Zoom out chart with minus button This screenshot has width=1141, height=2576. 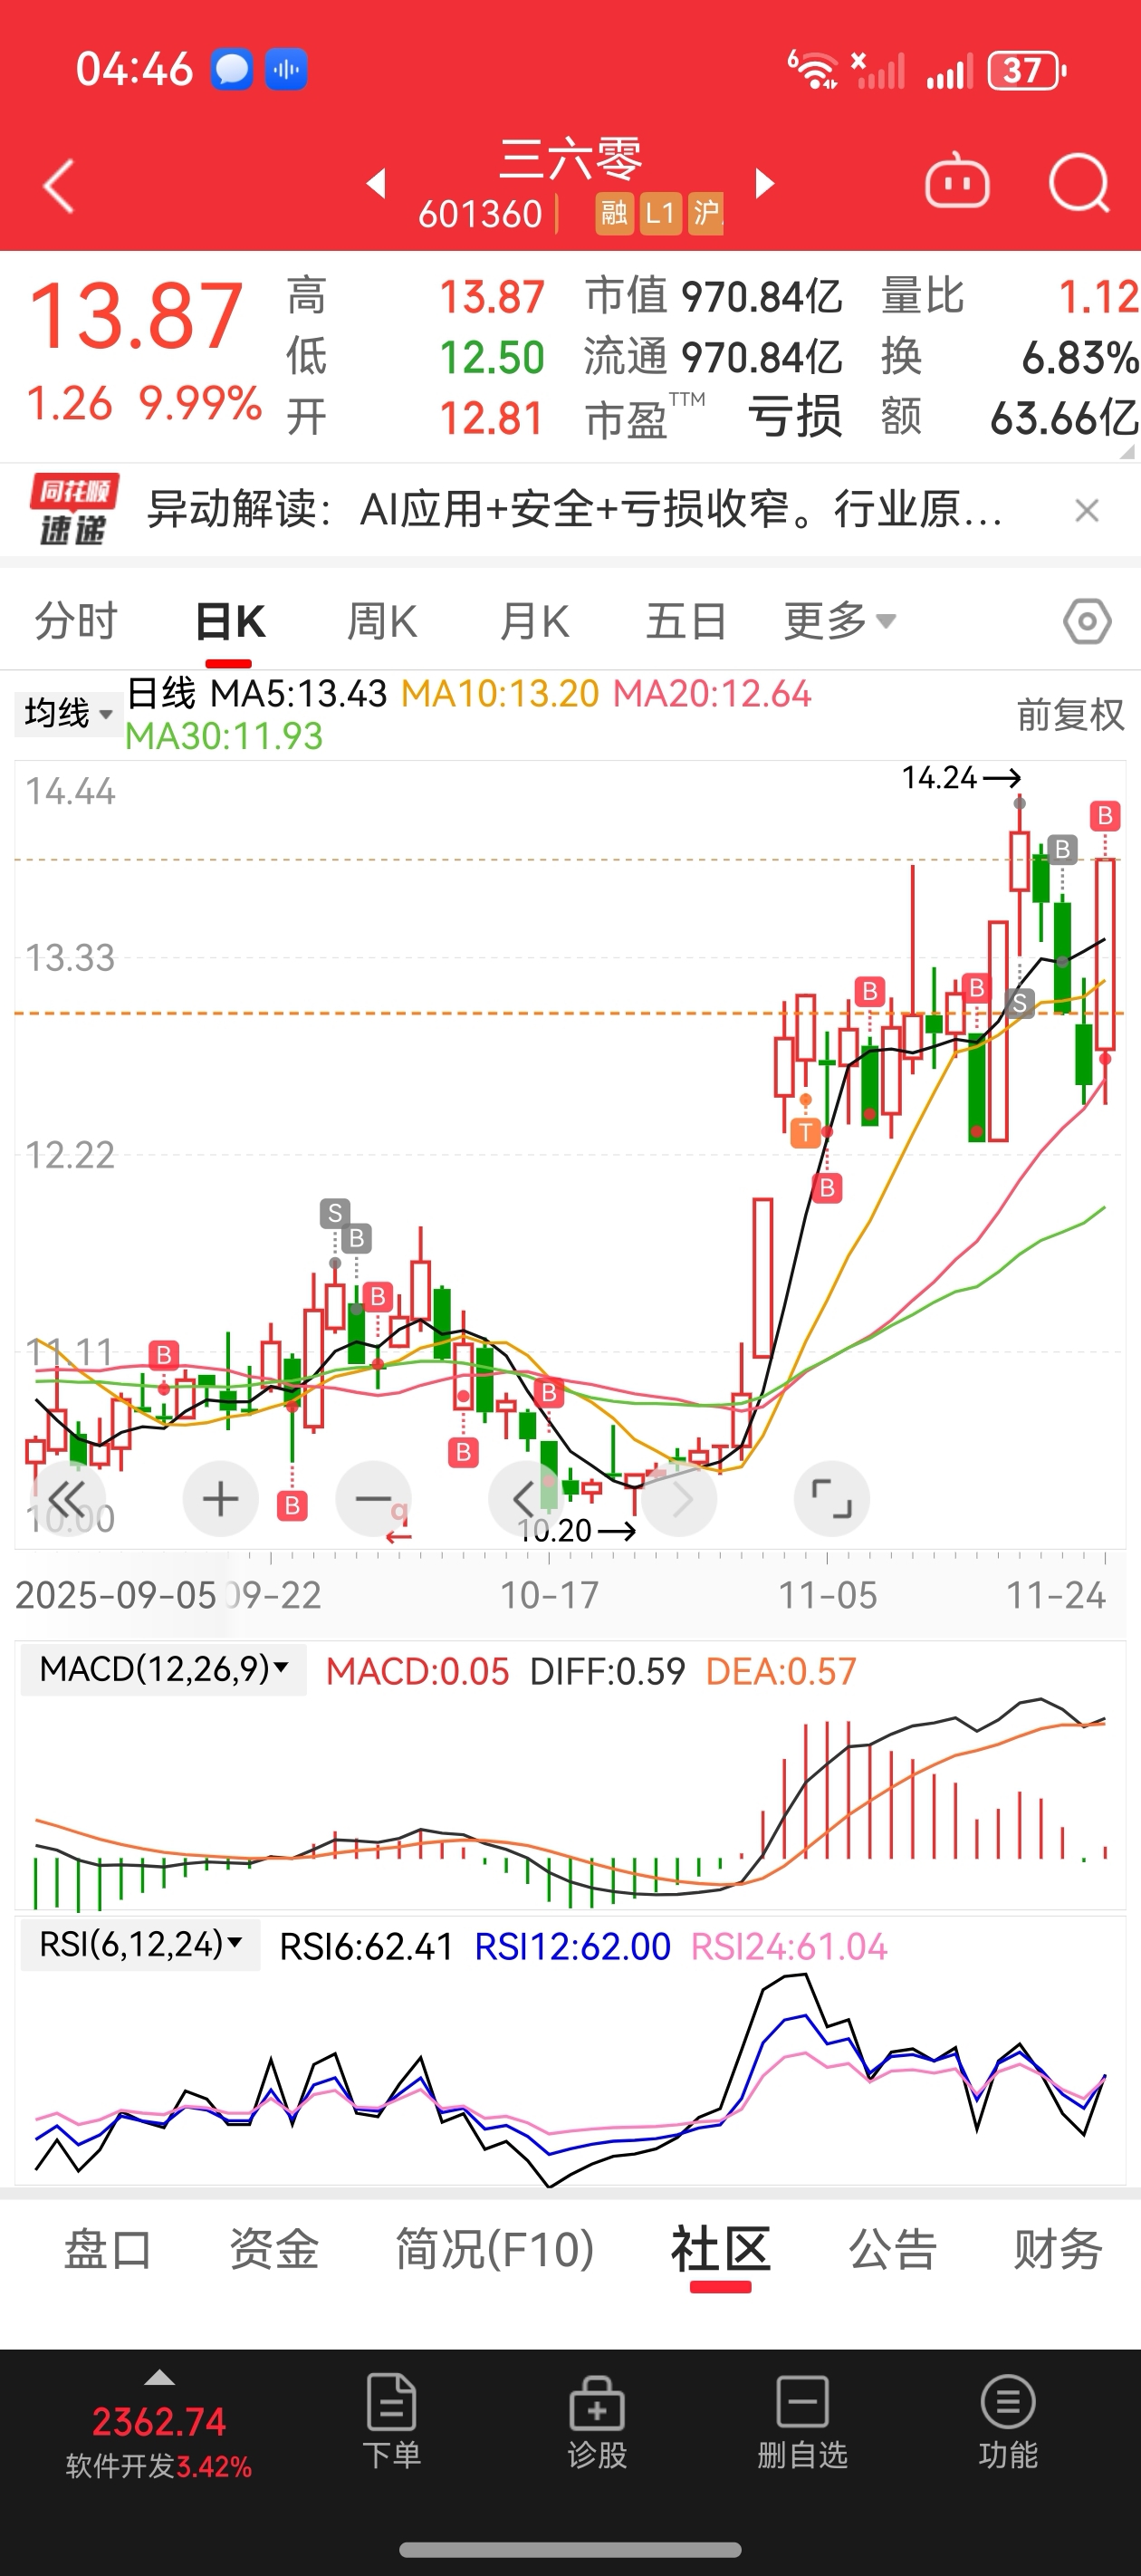point(373,1499)
